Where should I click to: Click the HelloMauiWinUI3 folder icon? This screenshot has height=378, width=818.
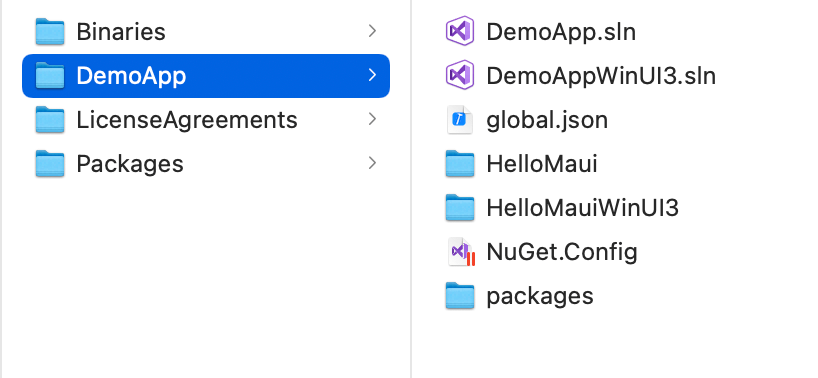(460, 208)
